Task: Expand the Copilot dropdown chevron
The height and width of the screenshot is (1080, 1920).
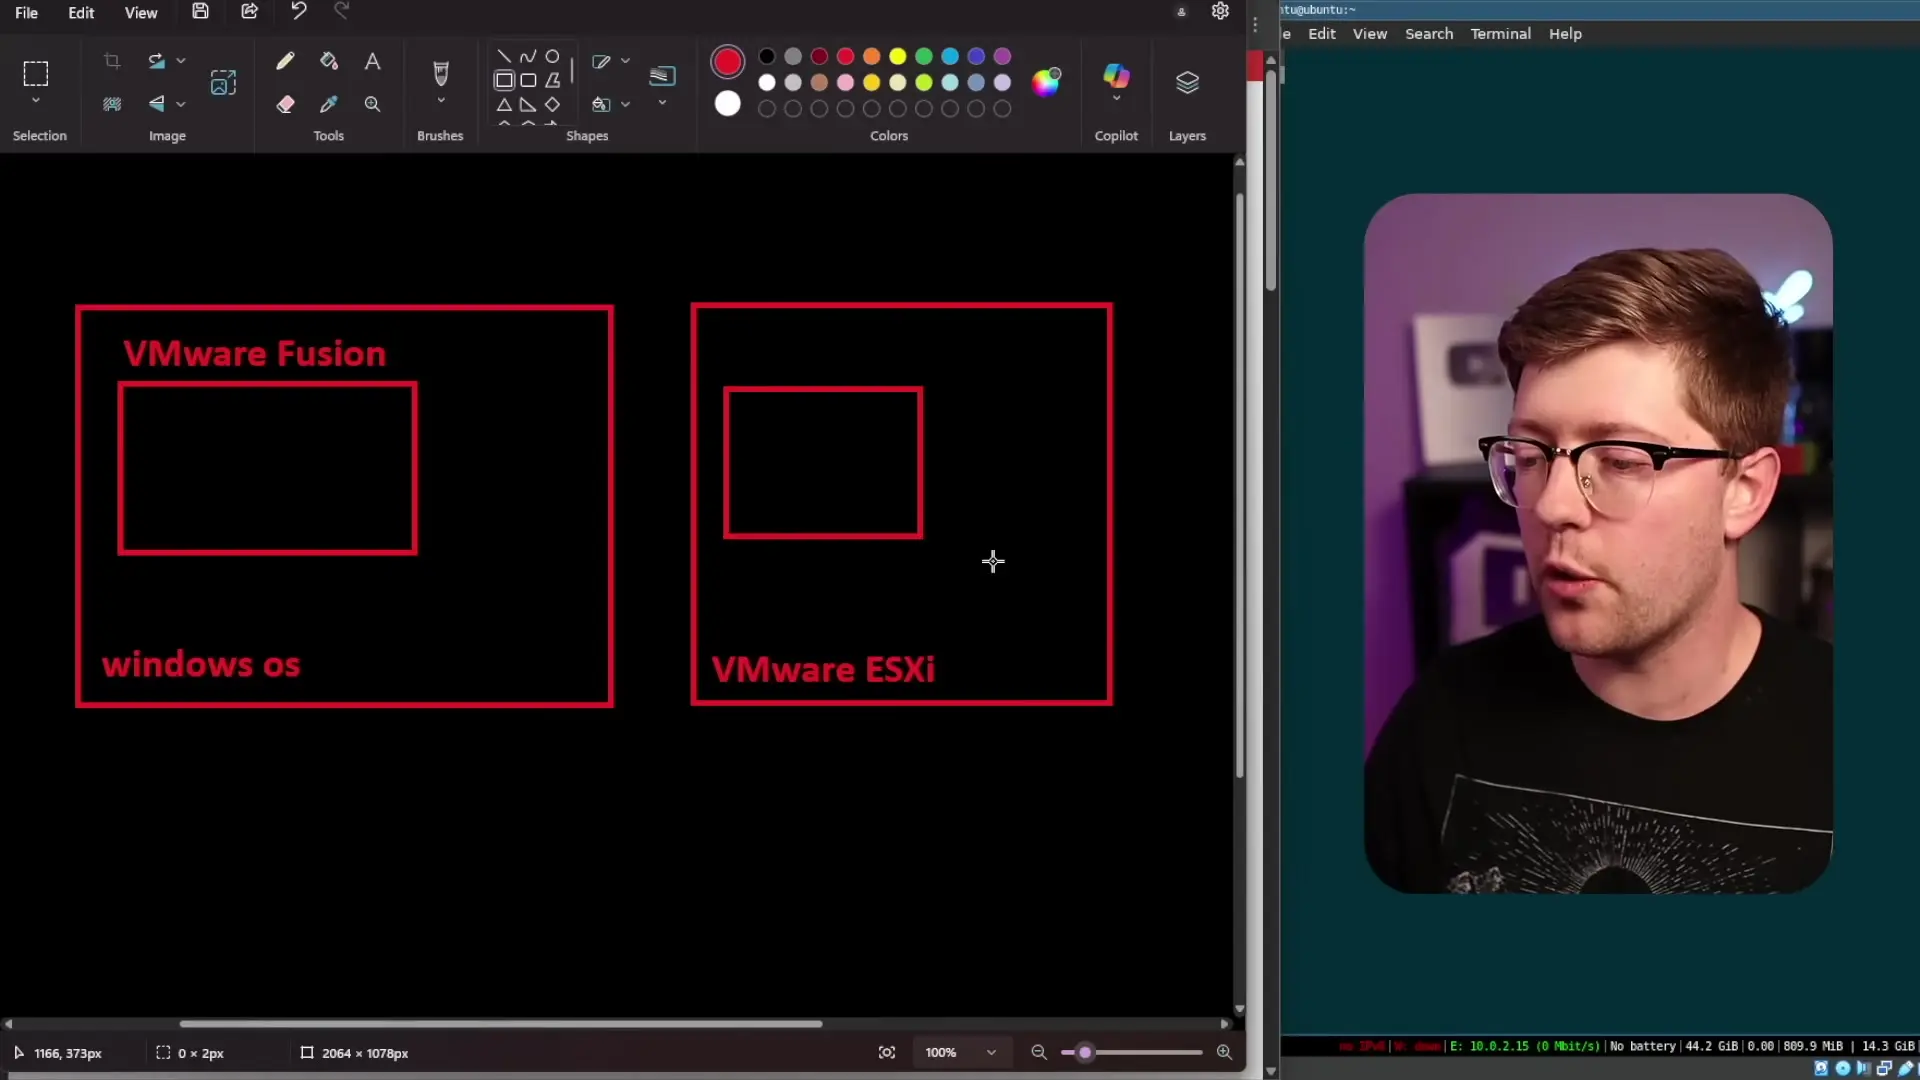Action: click(x=1116, y=98)
